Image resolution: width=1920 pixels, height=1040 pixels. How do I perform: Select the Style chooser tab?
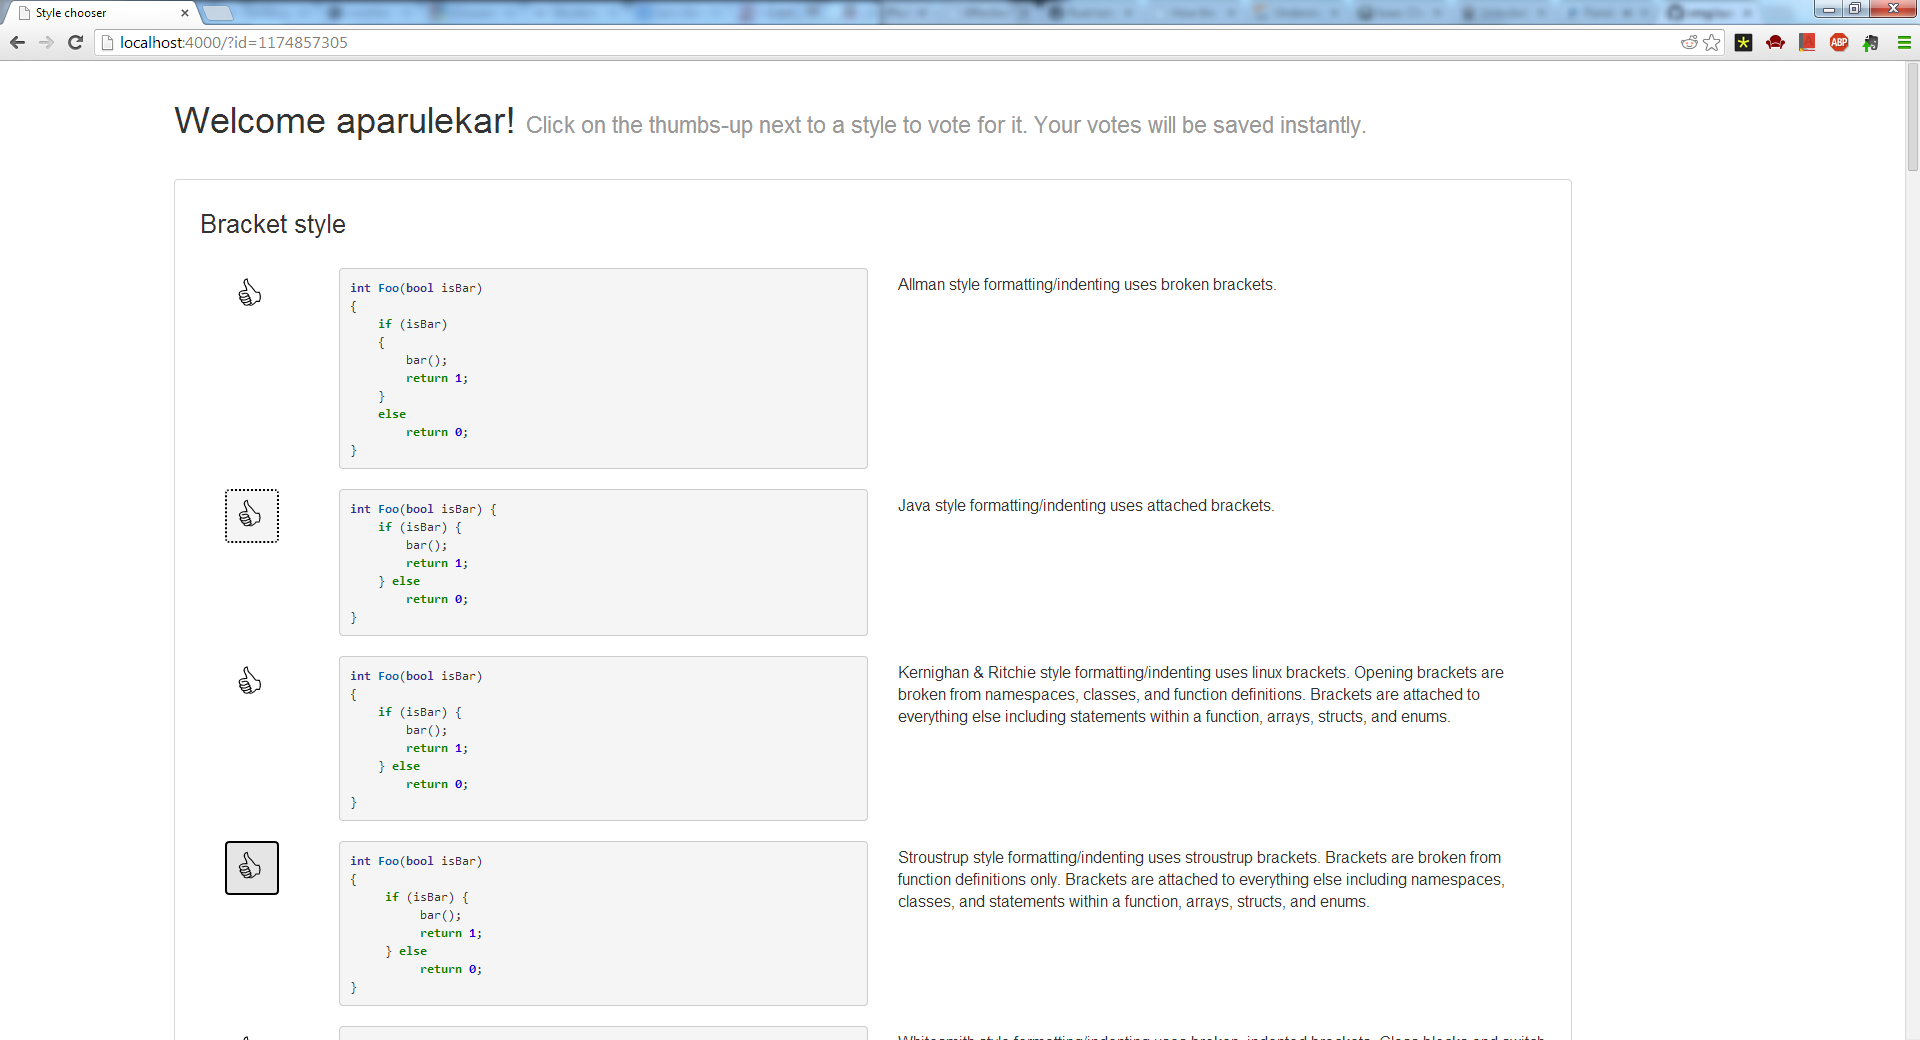tap(100, 13)
